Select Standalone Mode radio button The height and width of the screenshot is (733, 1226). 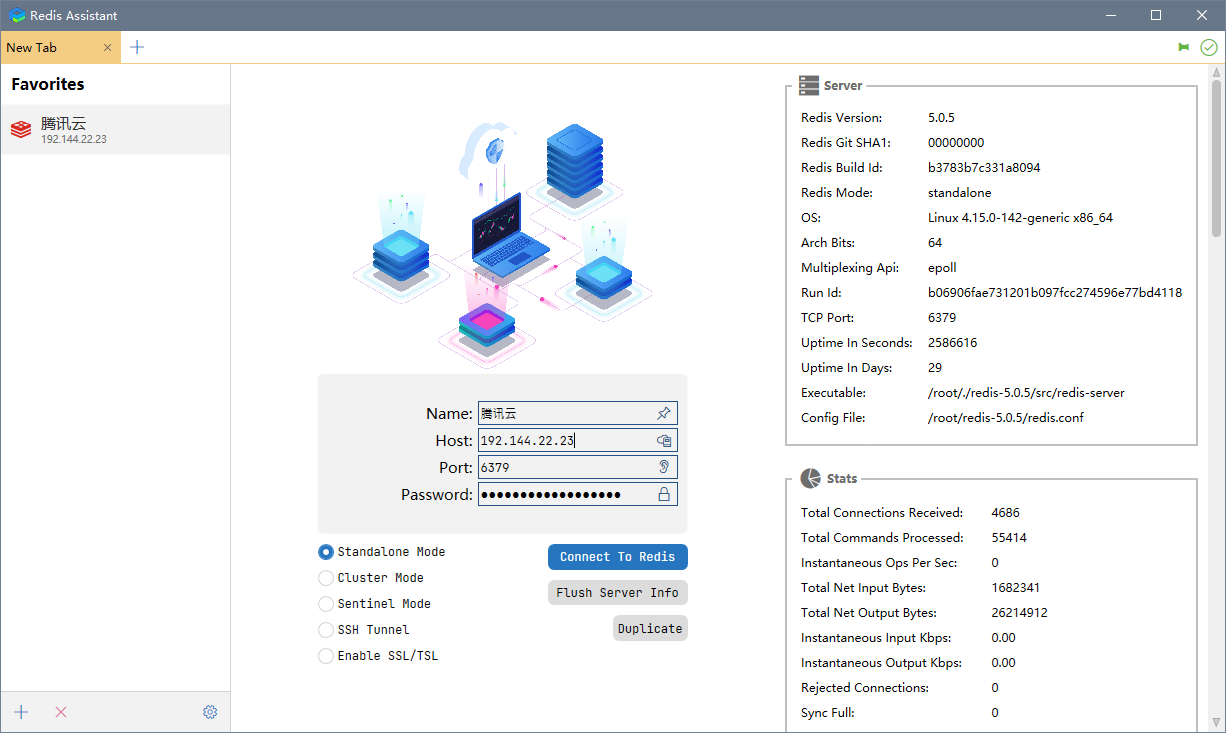pos(326,552)
